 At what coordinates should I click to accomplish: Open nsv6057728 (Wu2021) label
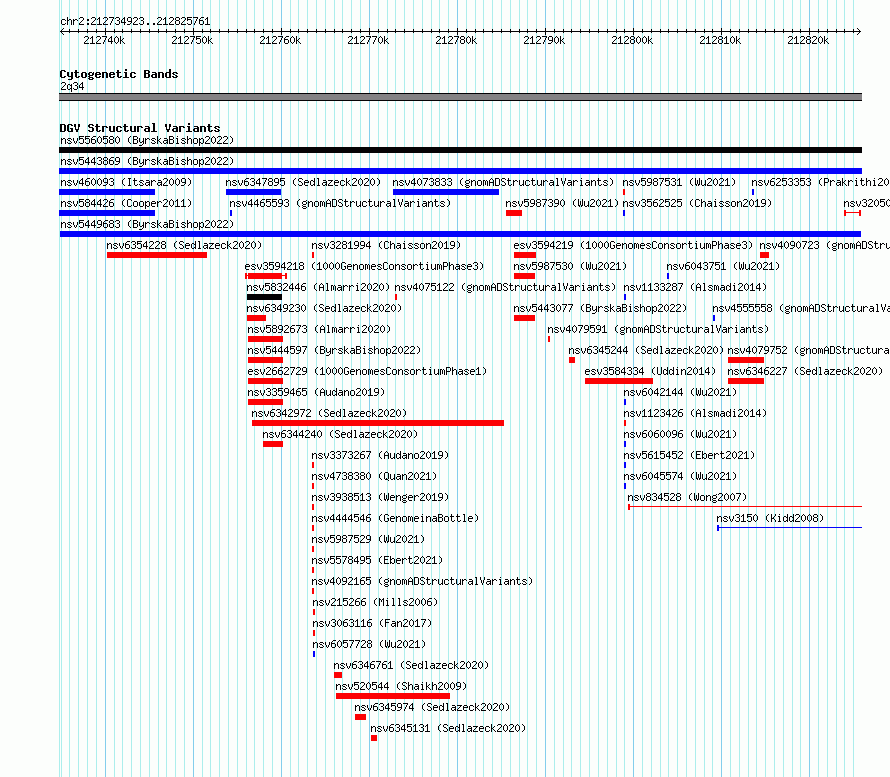tap(369, 644)
